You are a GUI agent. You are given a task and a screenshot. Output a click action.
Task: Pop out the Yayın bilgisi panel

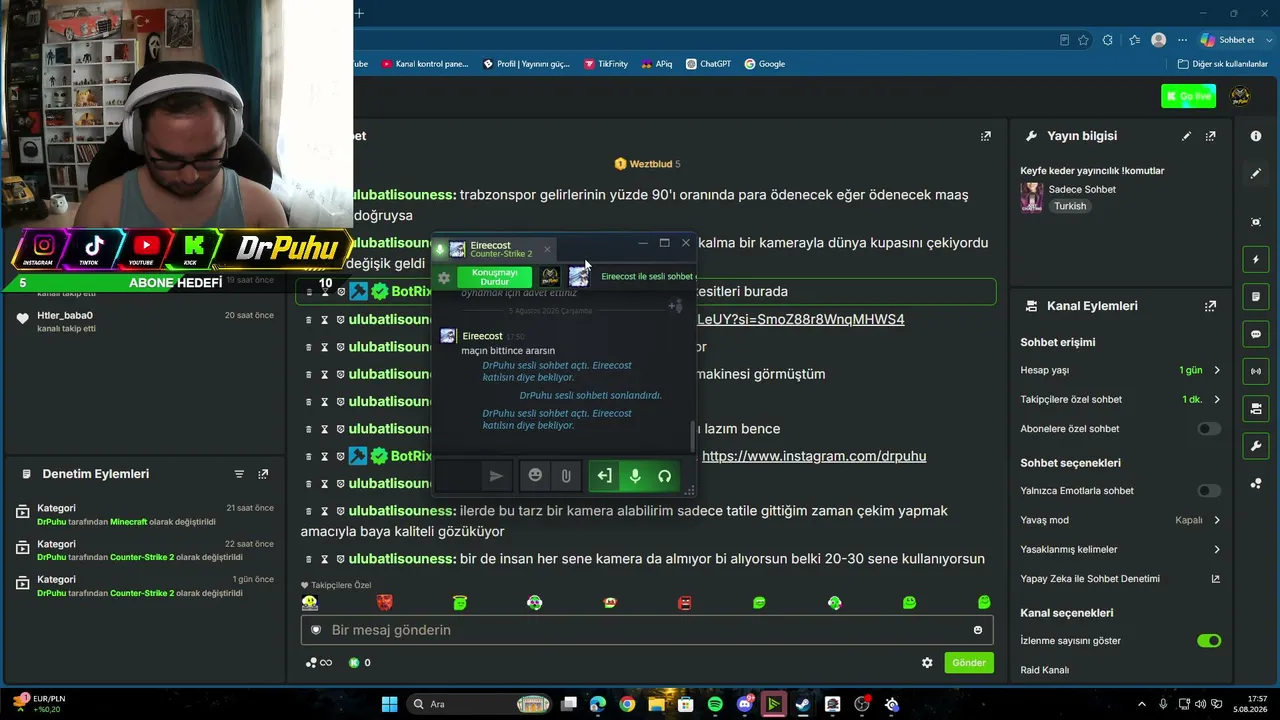(1211, 136)
